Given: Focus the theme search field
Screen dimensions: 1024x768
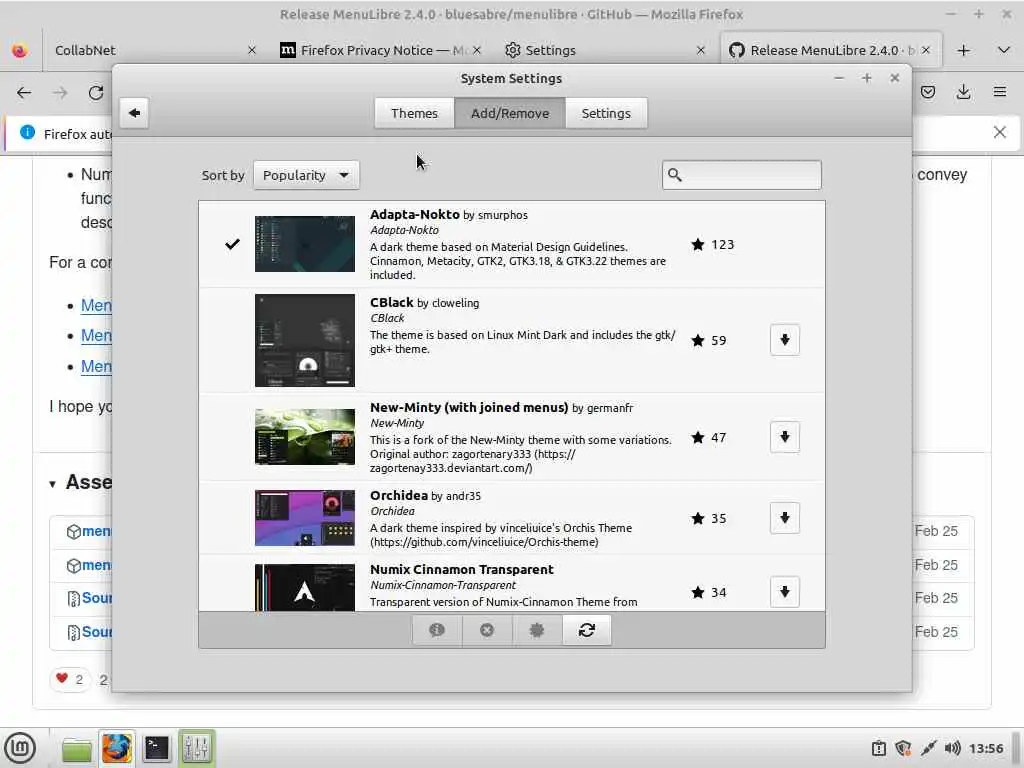Looking at the screenshot, I should (x=741, y=175).
